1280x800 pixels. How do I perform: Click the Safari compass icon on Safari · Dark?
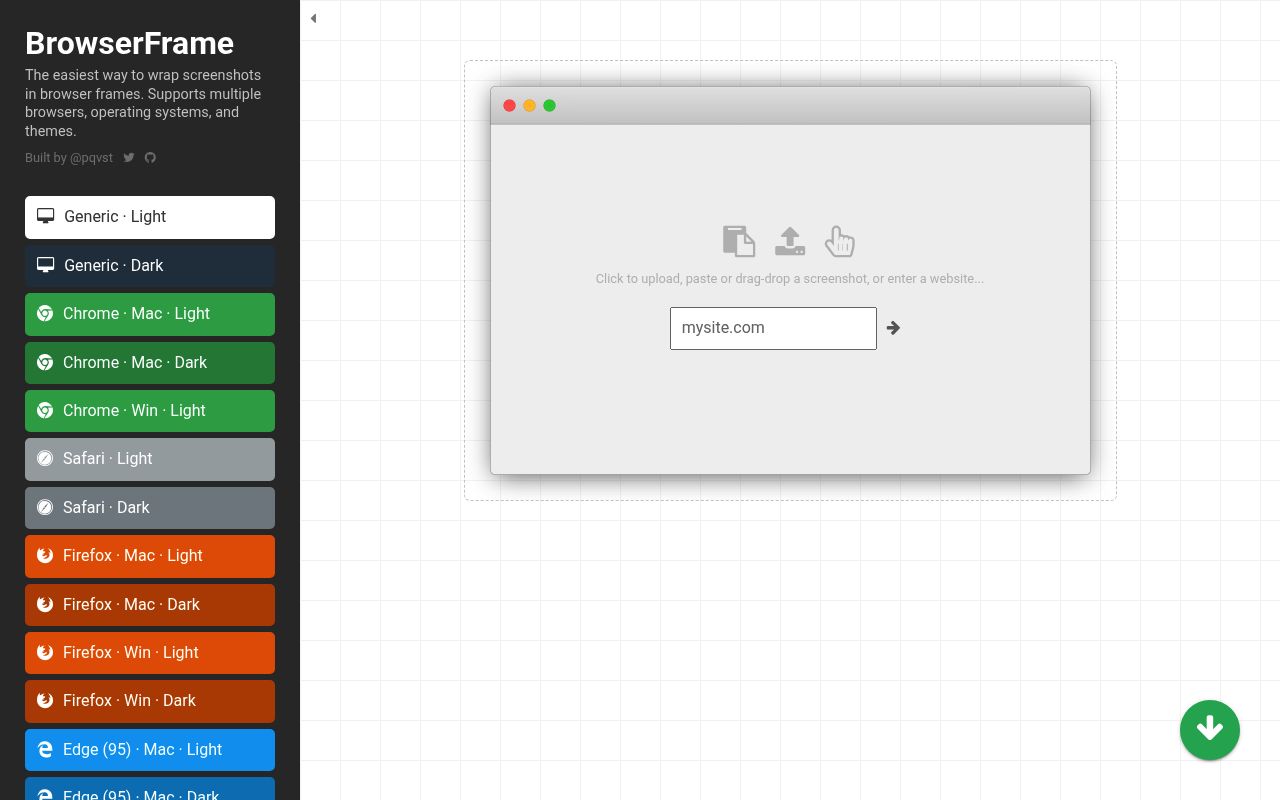(x=45, y=507)
